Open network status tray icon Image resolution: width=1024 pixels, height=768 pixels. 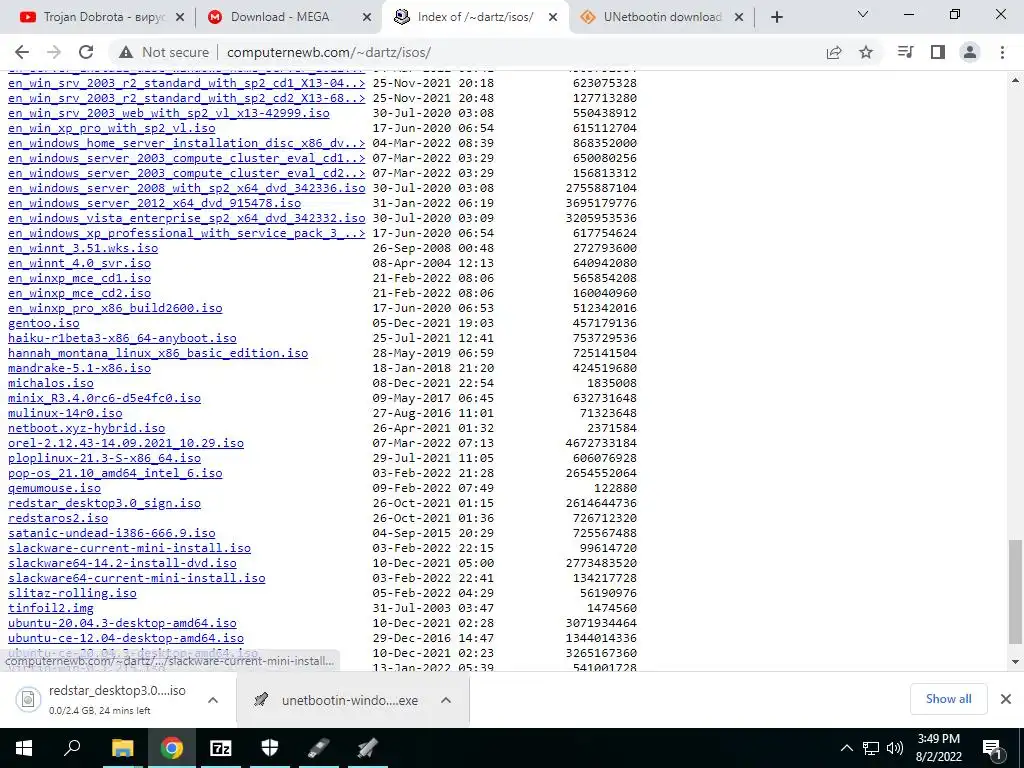click(x=871, y=748)
